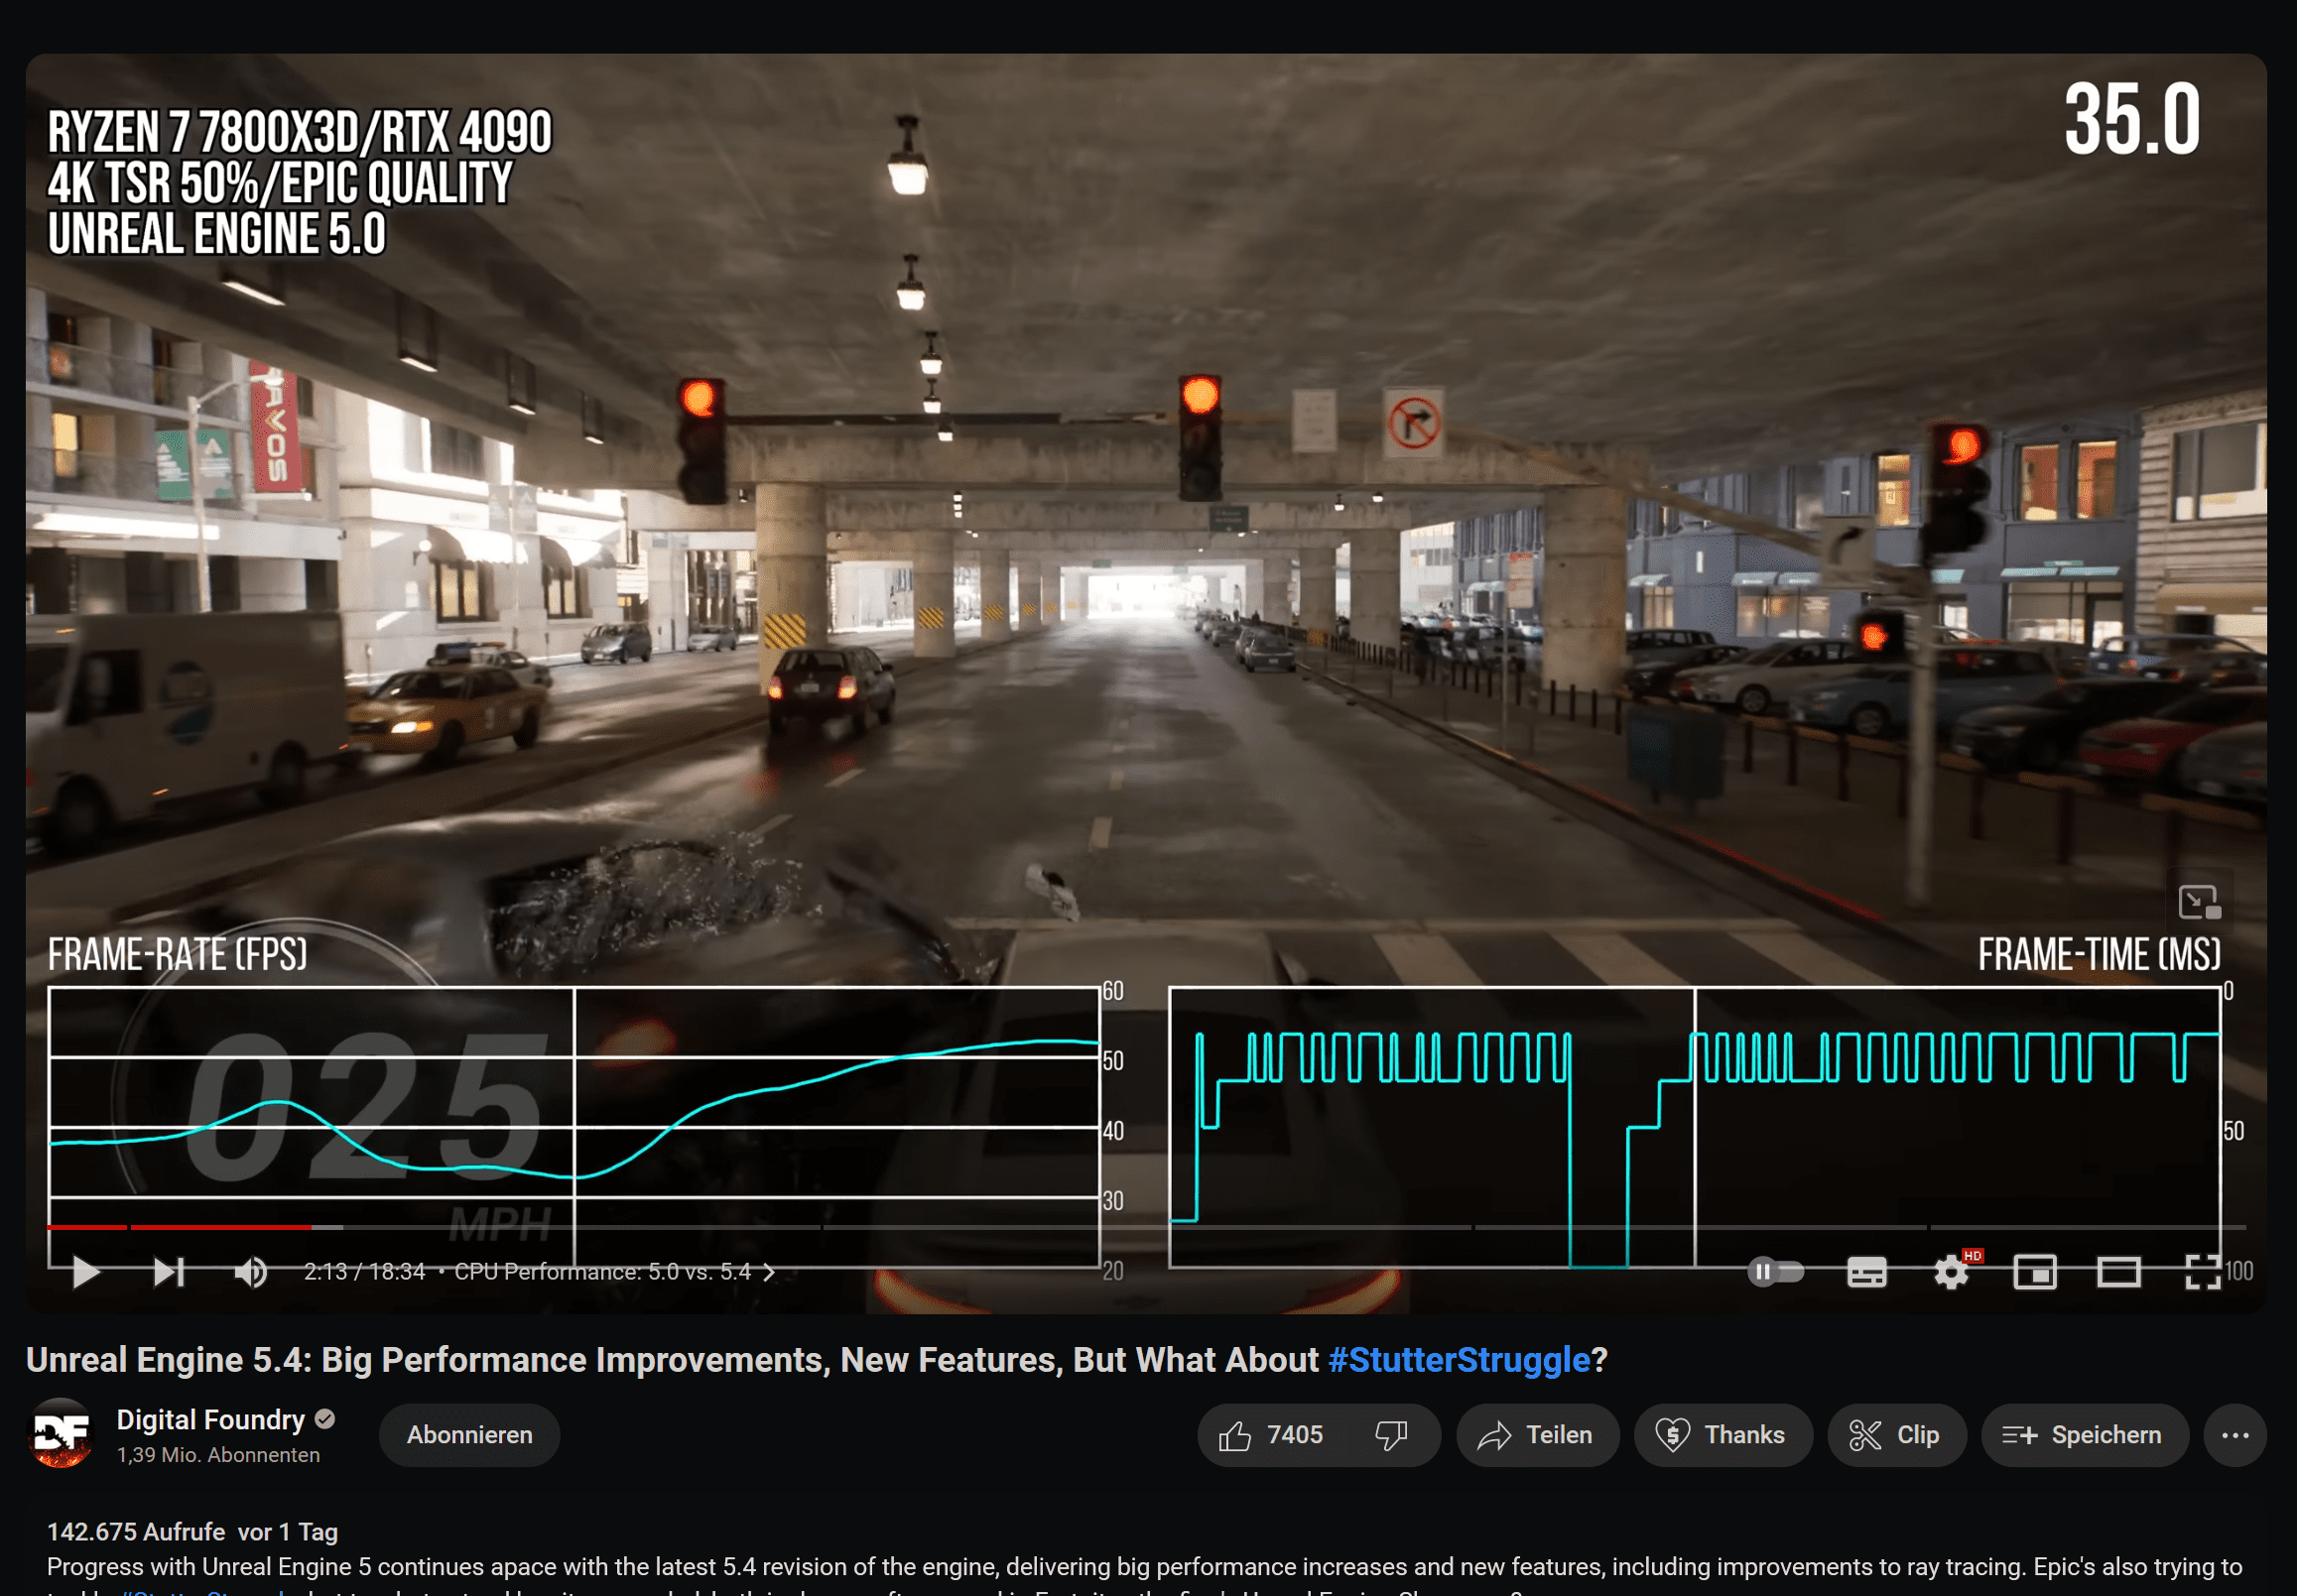Click the video title text
Viewport: 2297px width, 1596px height.
816,1360
